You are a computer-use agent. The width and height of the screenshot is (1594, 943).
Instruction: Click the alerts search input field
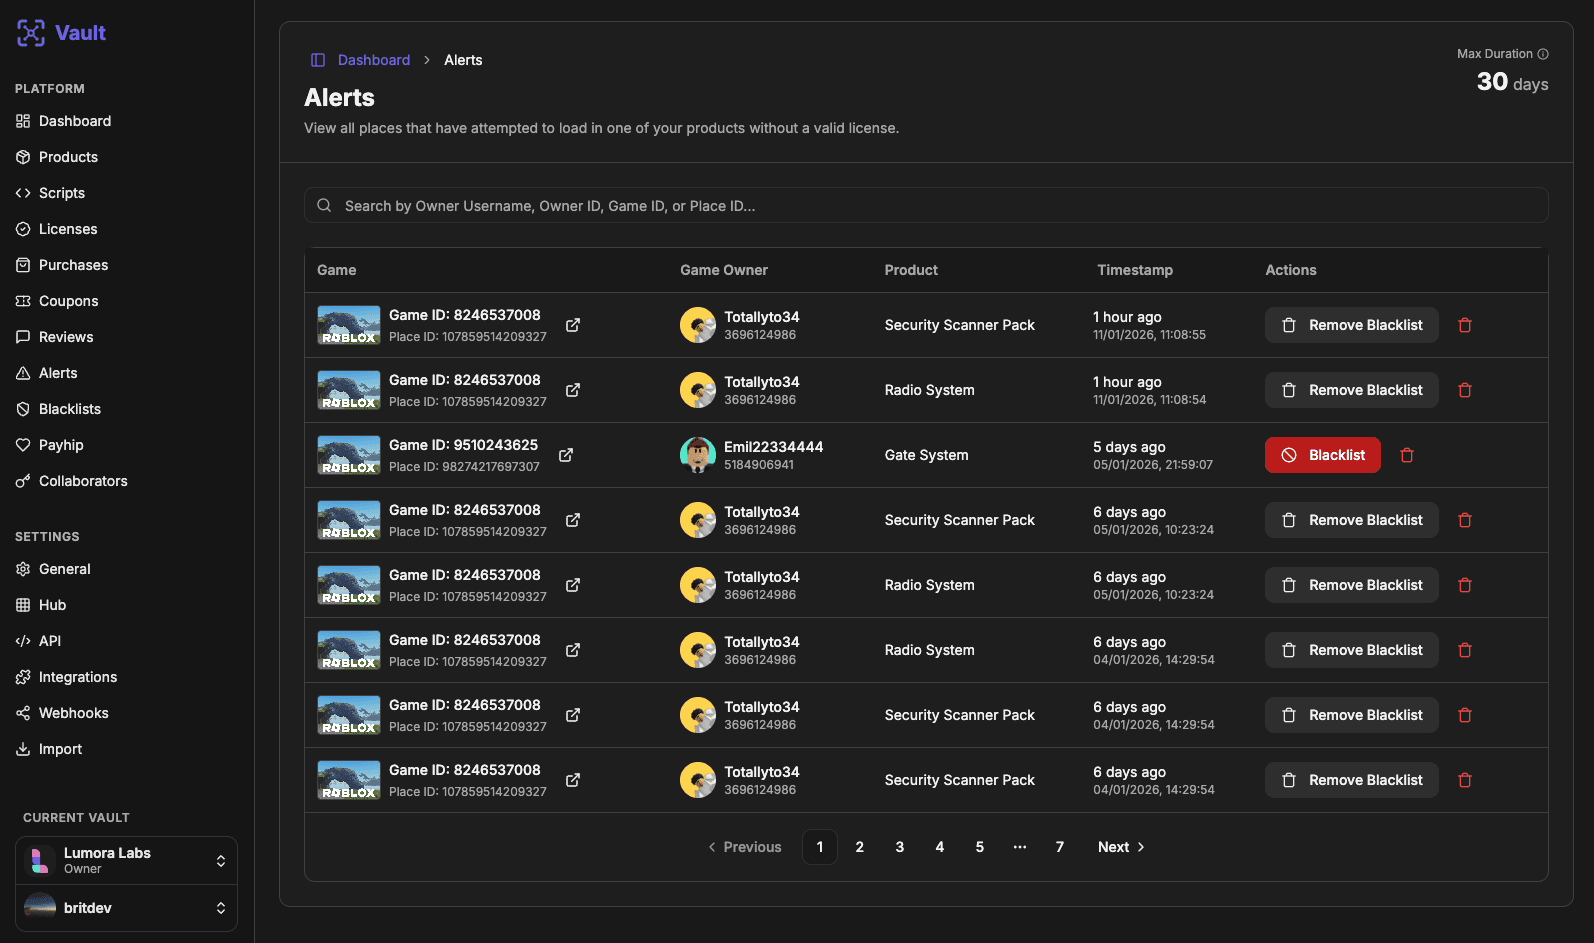pyautogui.click(x=926, y=205)
